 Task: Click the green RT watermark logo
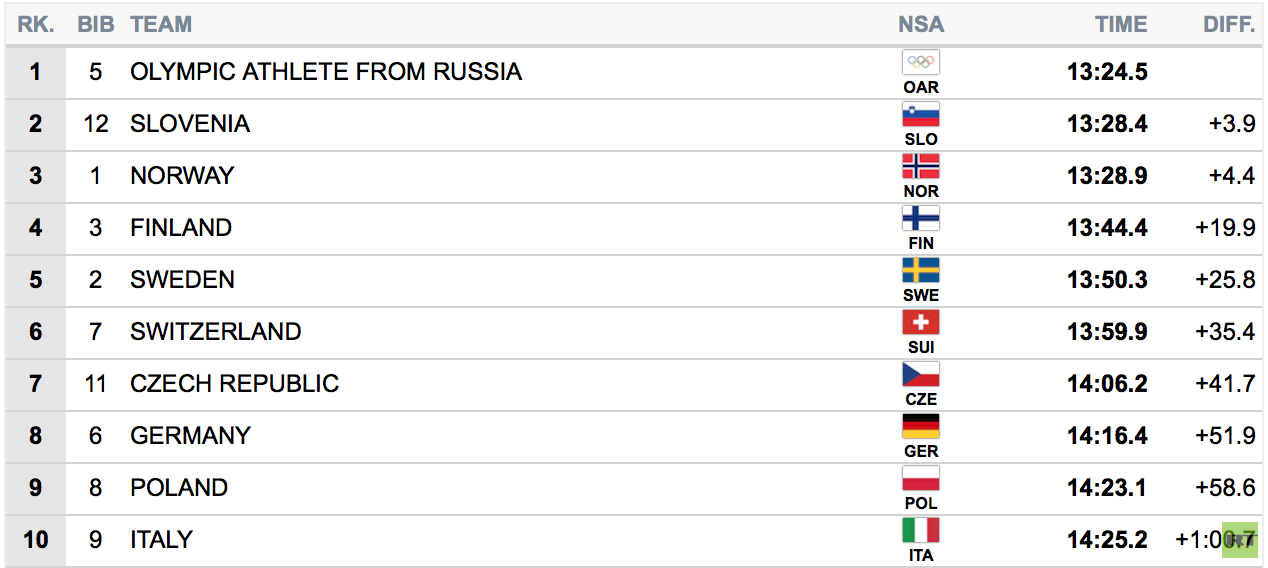coord(1240,540)
